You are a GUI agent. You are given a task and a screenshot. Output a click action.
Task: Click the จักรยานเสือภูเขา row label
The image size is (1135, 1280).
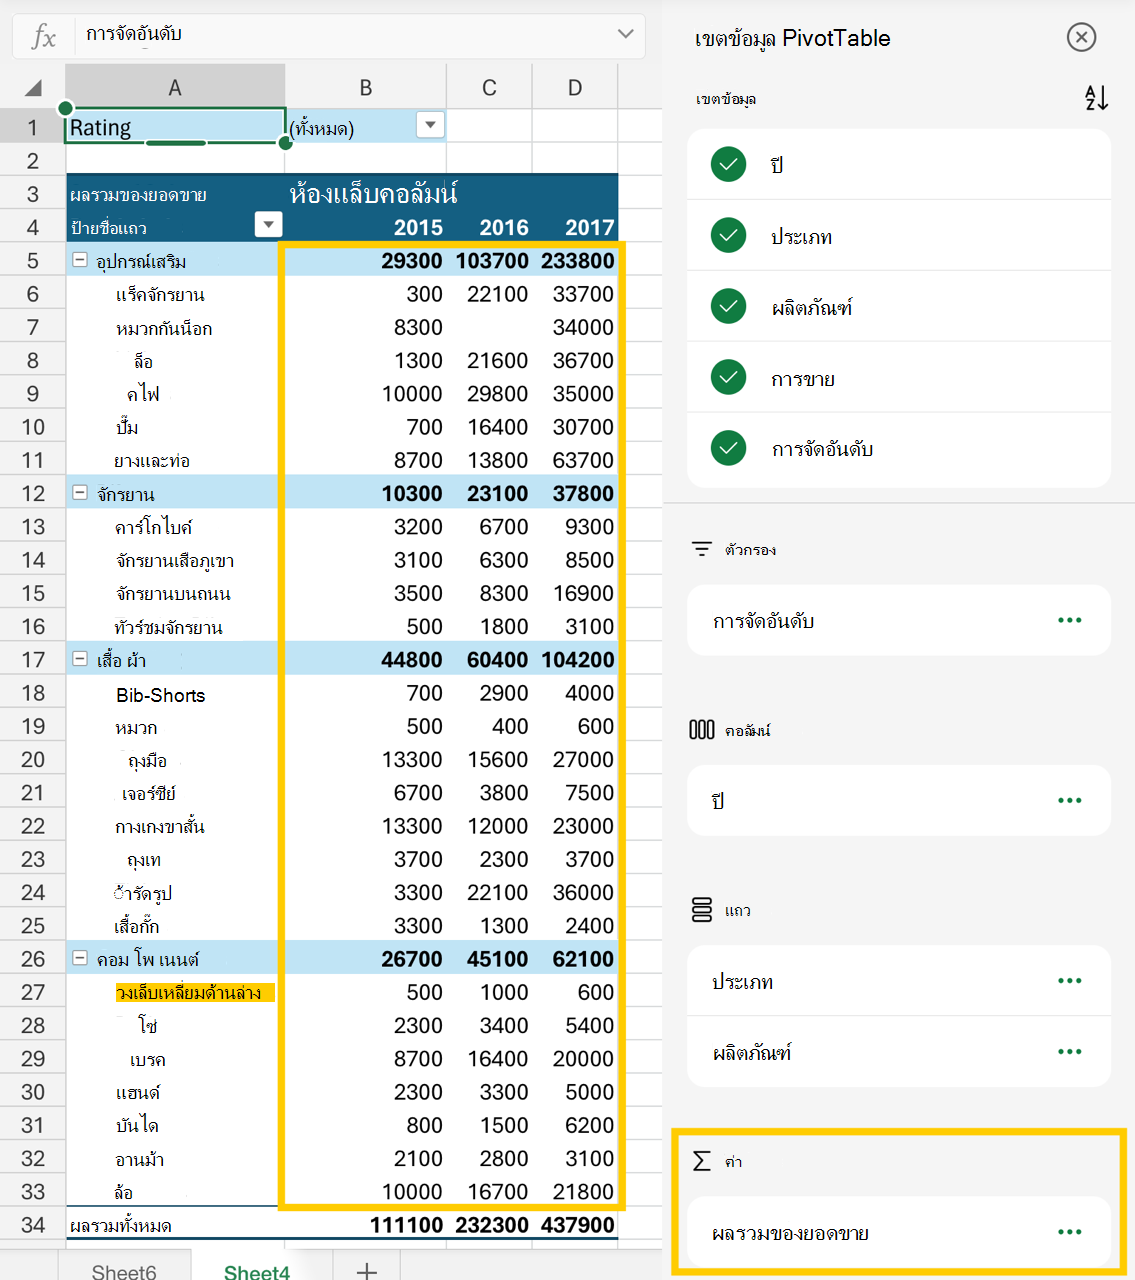point(175,560)
